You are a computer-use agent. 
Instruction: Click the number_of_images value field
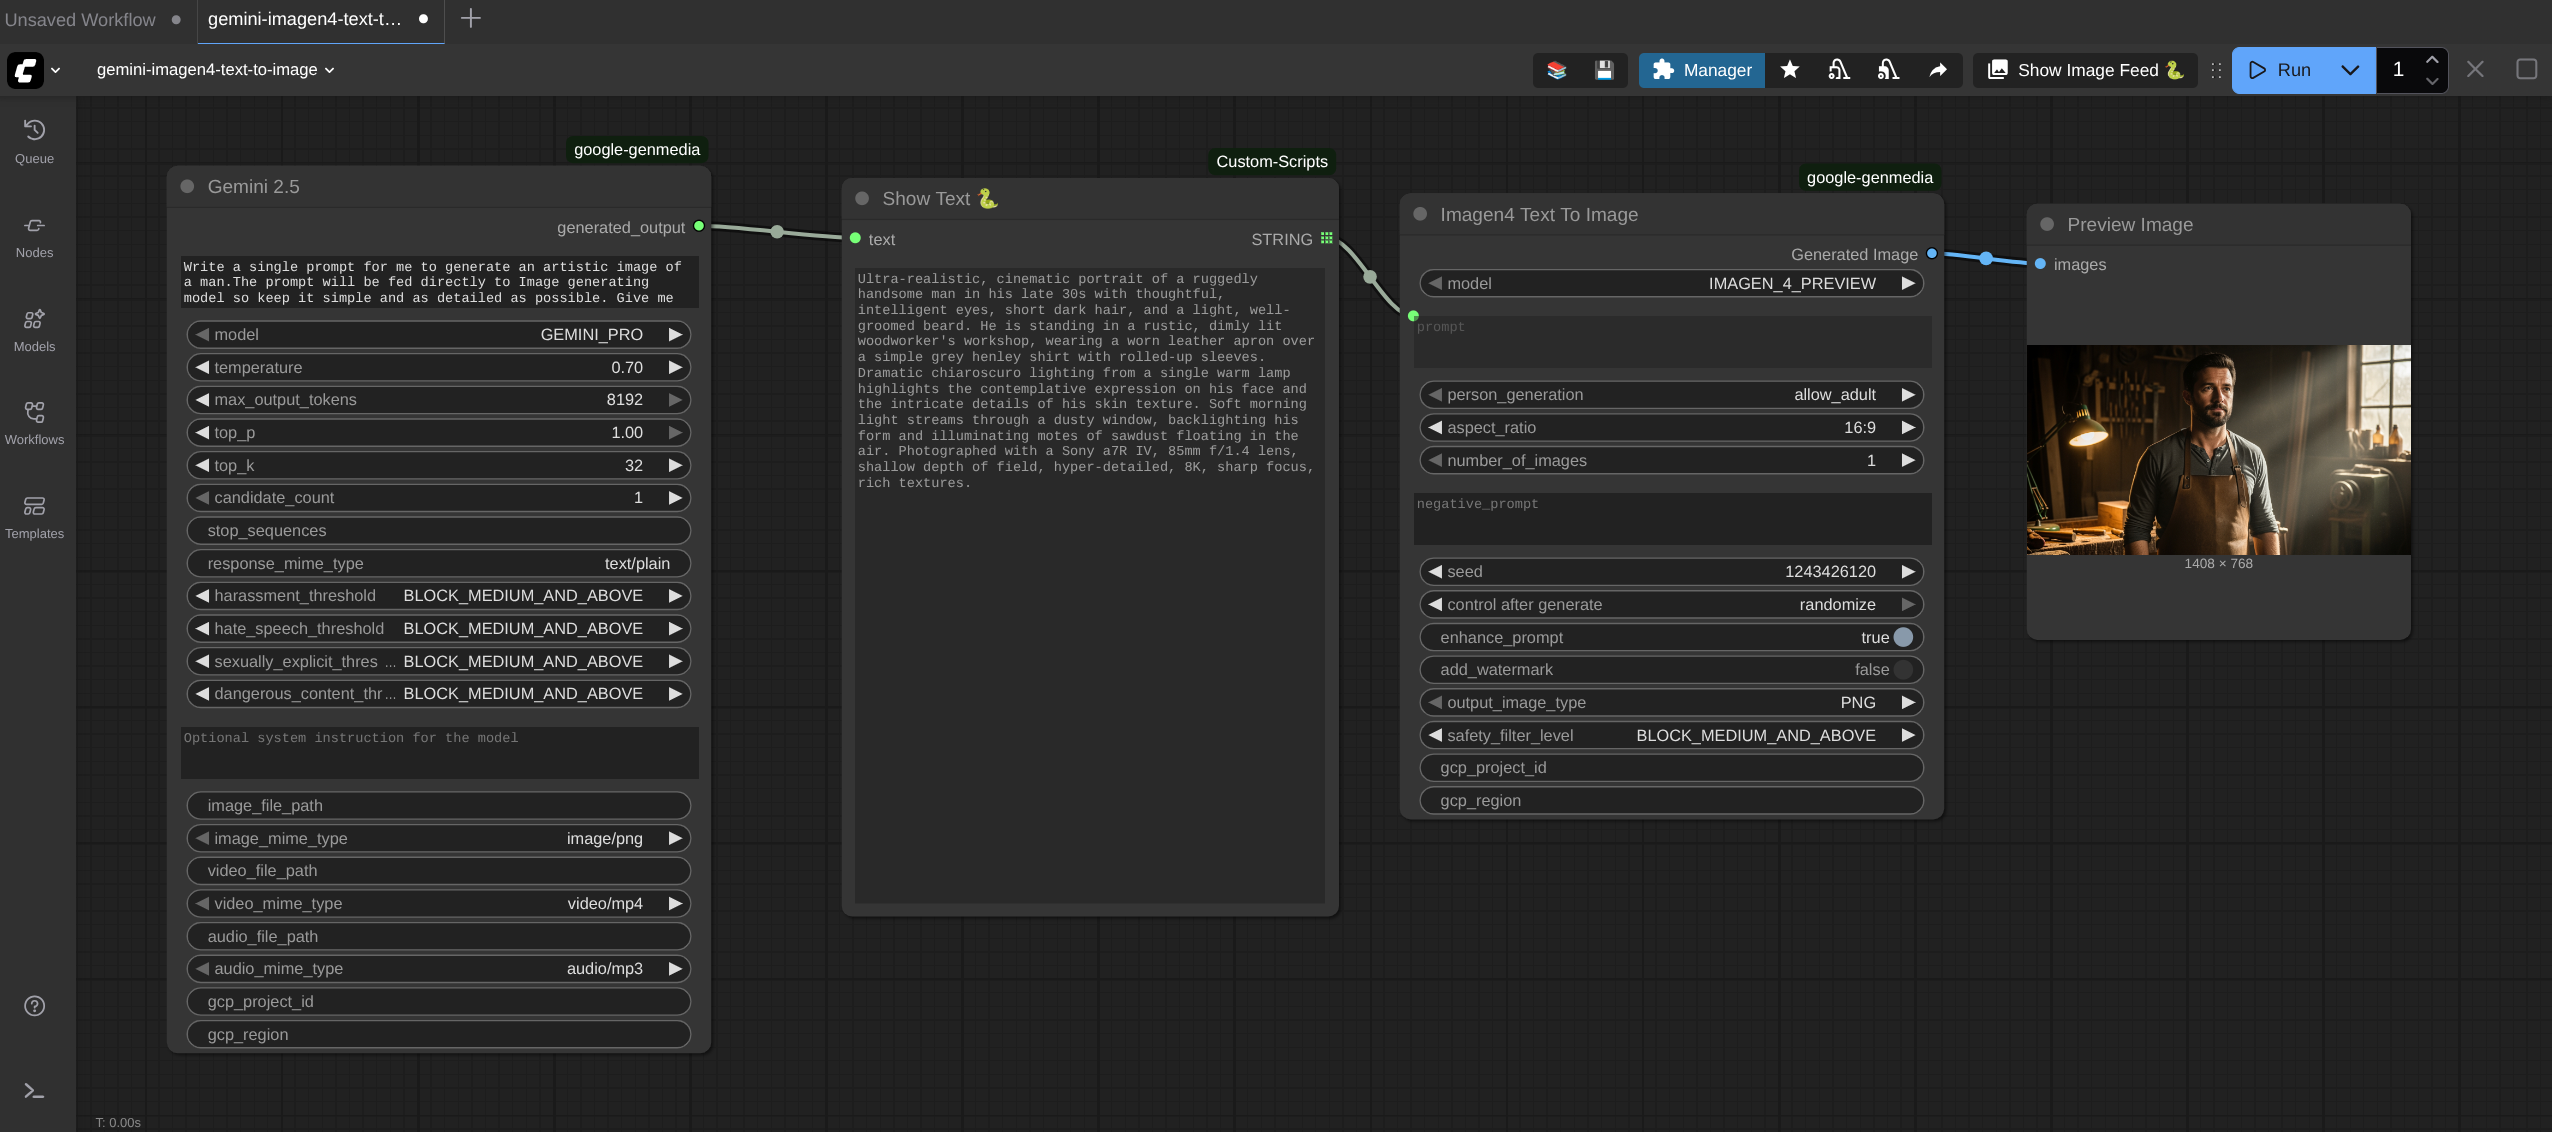(1671, 461)
